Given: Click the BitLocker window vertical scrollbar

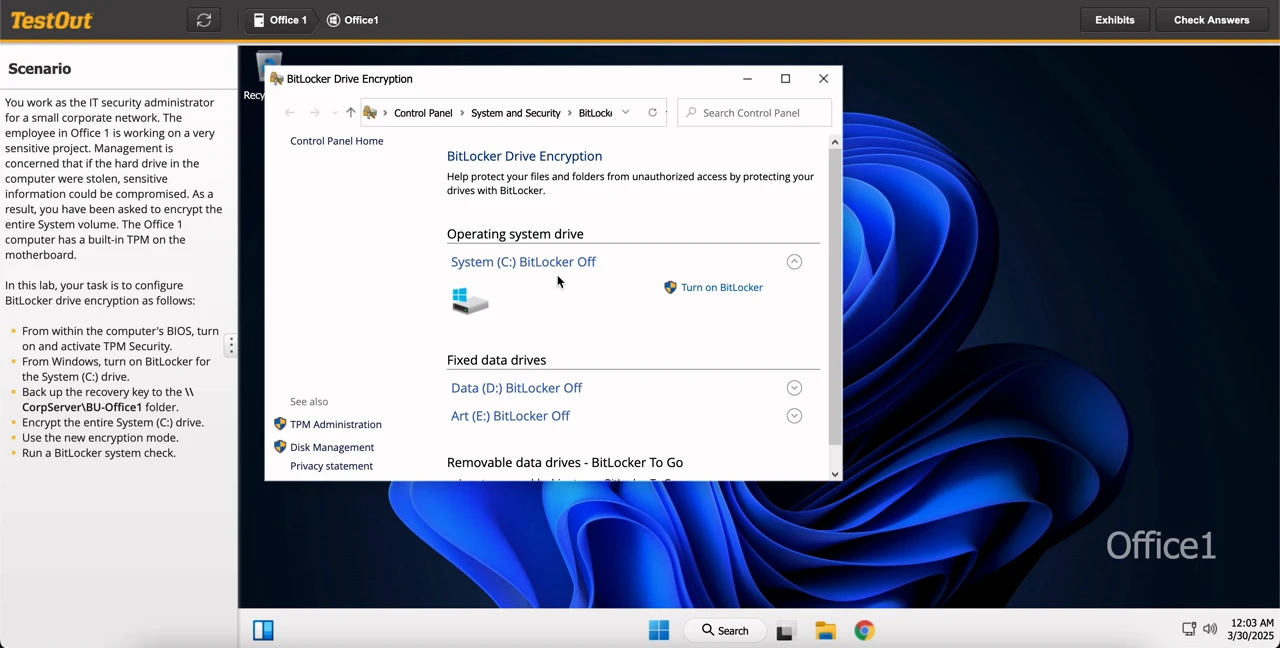Looking at the screenshot, I should tap(835, 296).
